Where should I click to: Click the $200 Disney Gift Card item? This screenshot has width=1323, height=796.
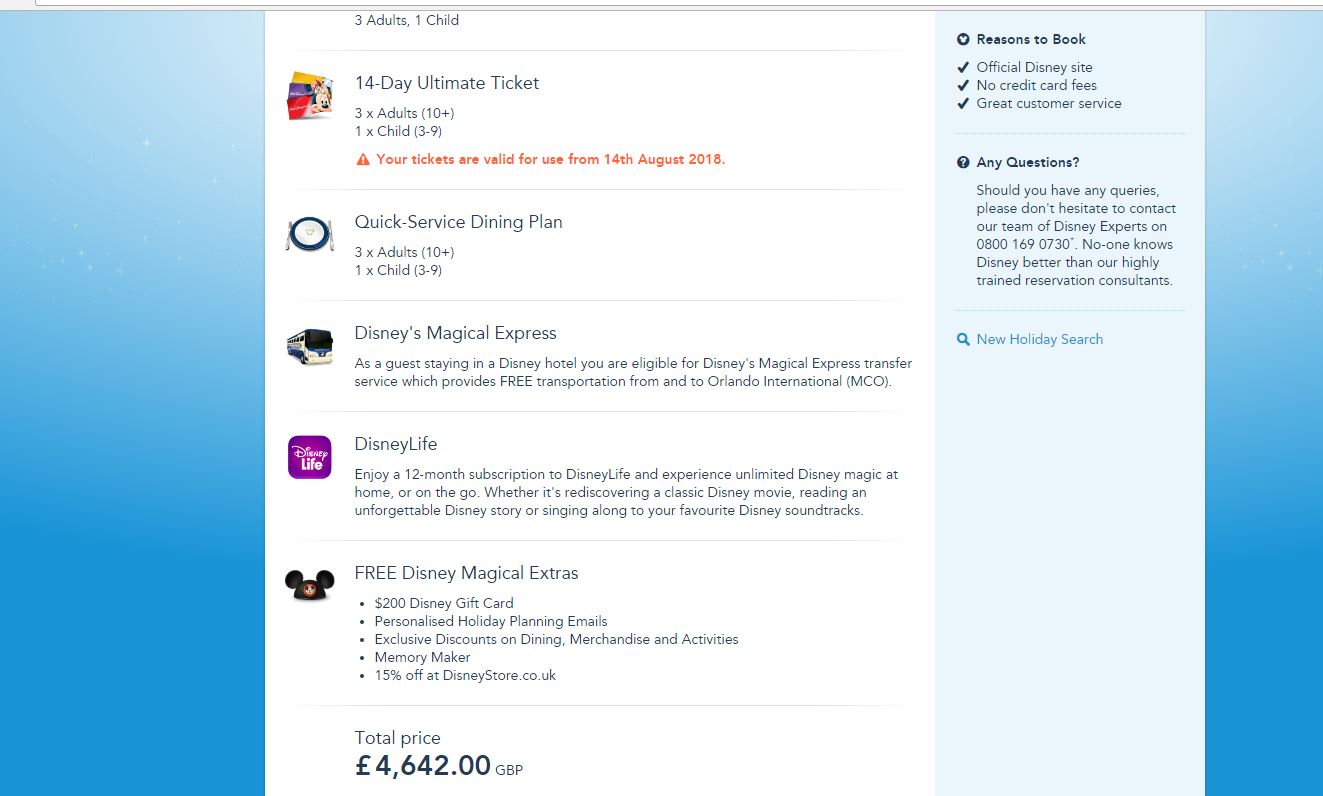click(x=443, y=603)
